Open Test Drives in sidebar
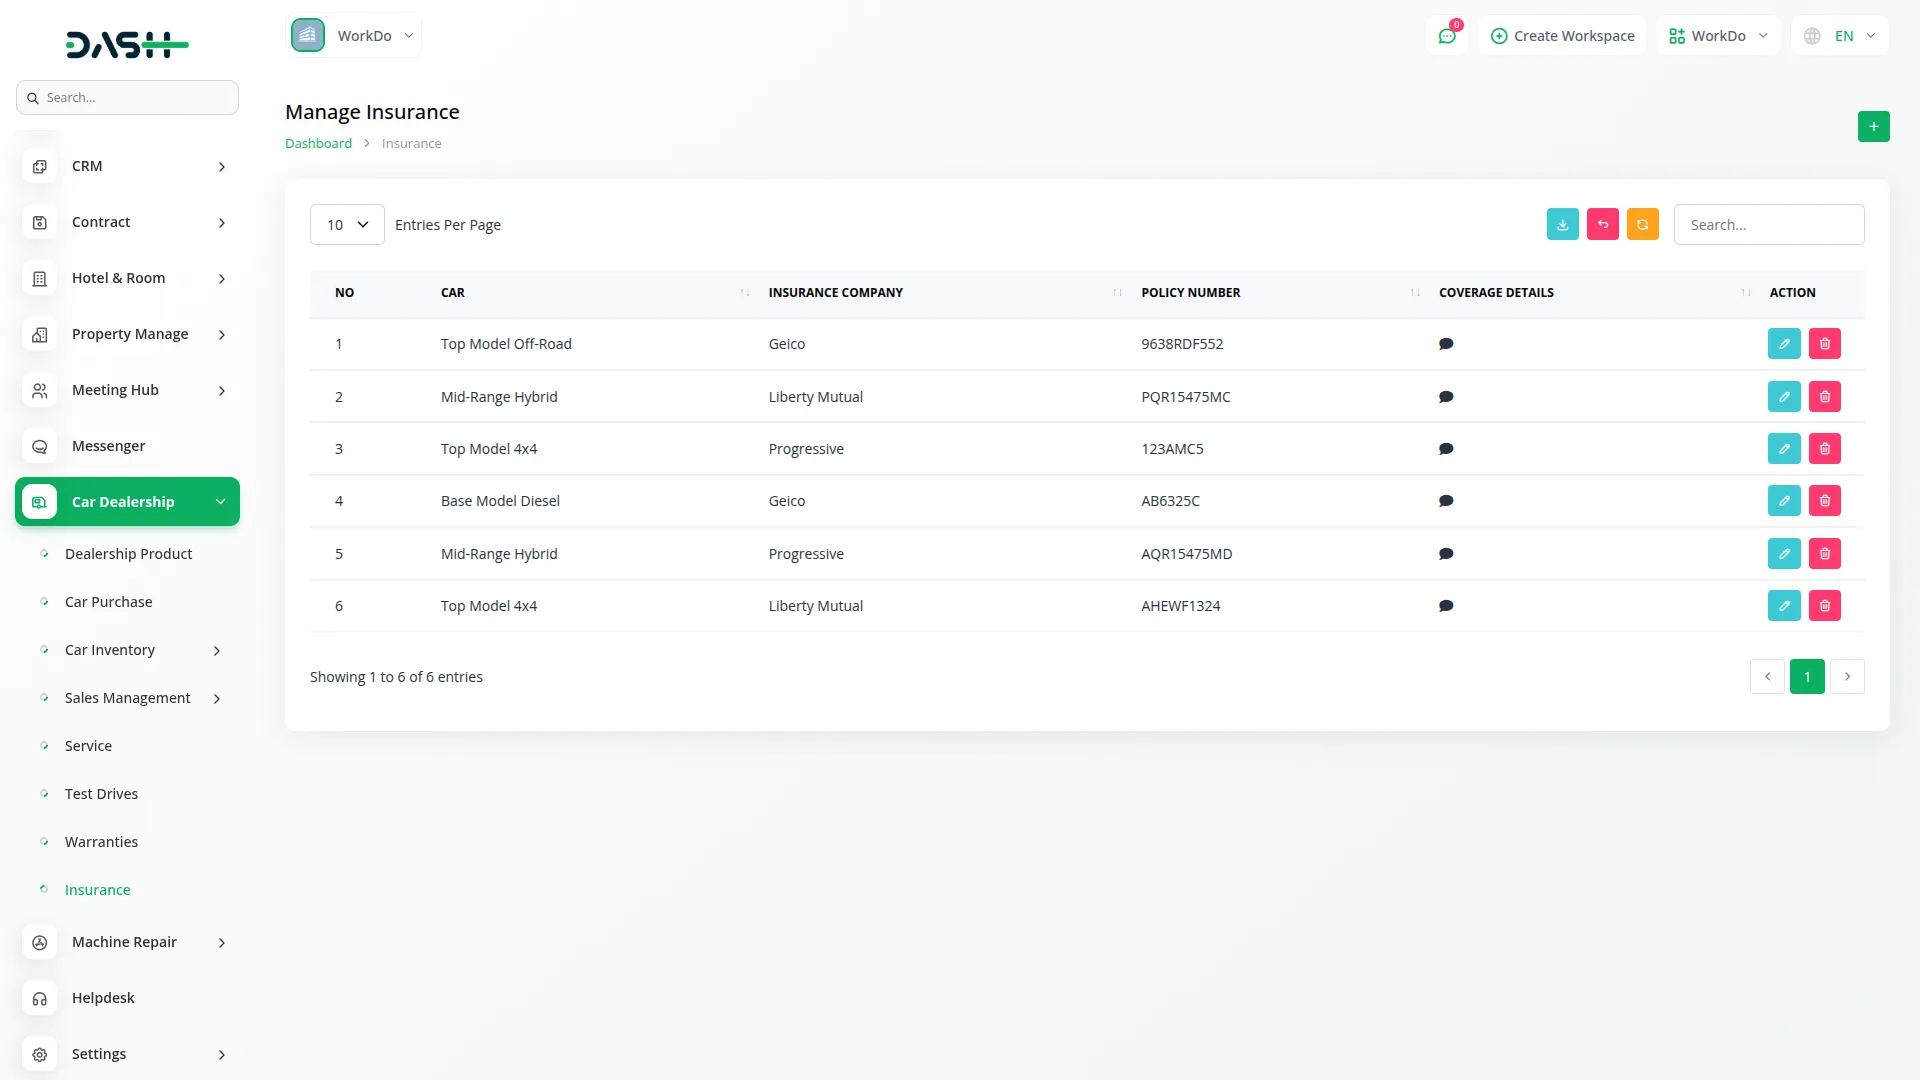1920x1080 pixels. [101, 794]
